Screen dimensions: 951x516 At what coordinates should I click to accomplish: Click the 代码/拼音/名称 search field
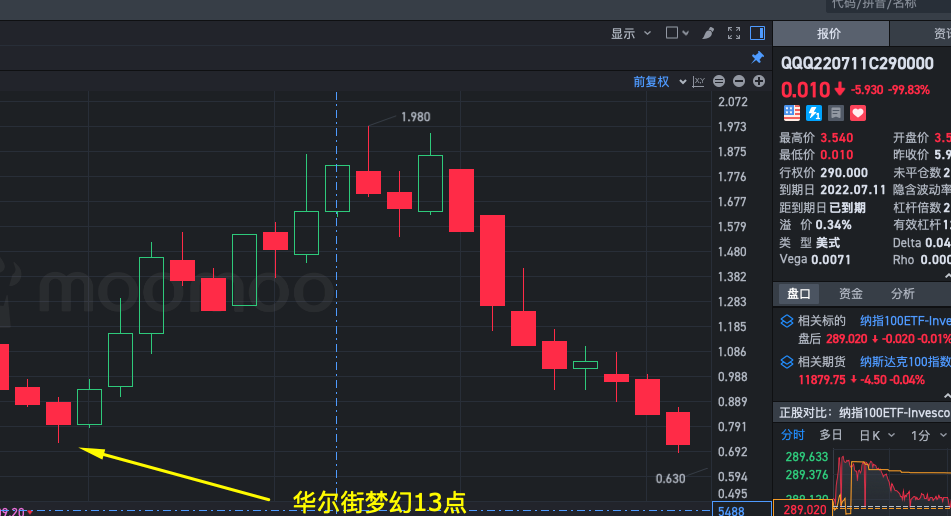tap(889, 5)
